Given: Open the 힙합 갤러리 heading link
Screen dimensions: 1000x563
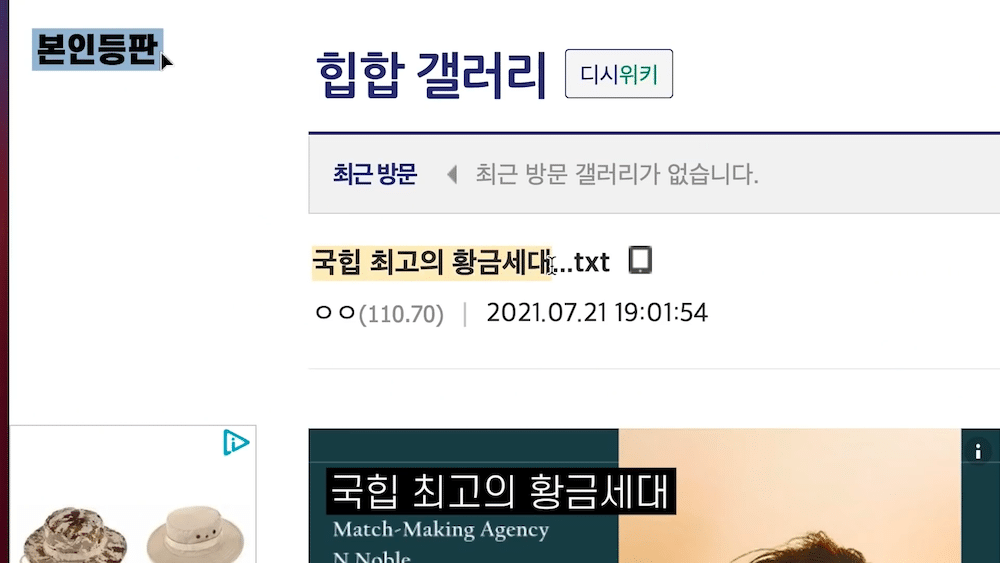Looking at the screenshot, I should click(432, 75).
